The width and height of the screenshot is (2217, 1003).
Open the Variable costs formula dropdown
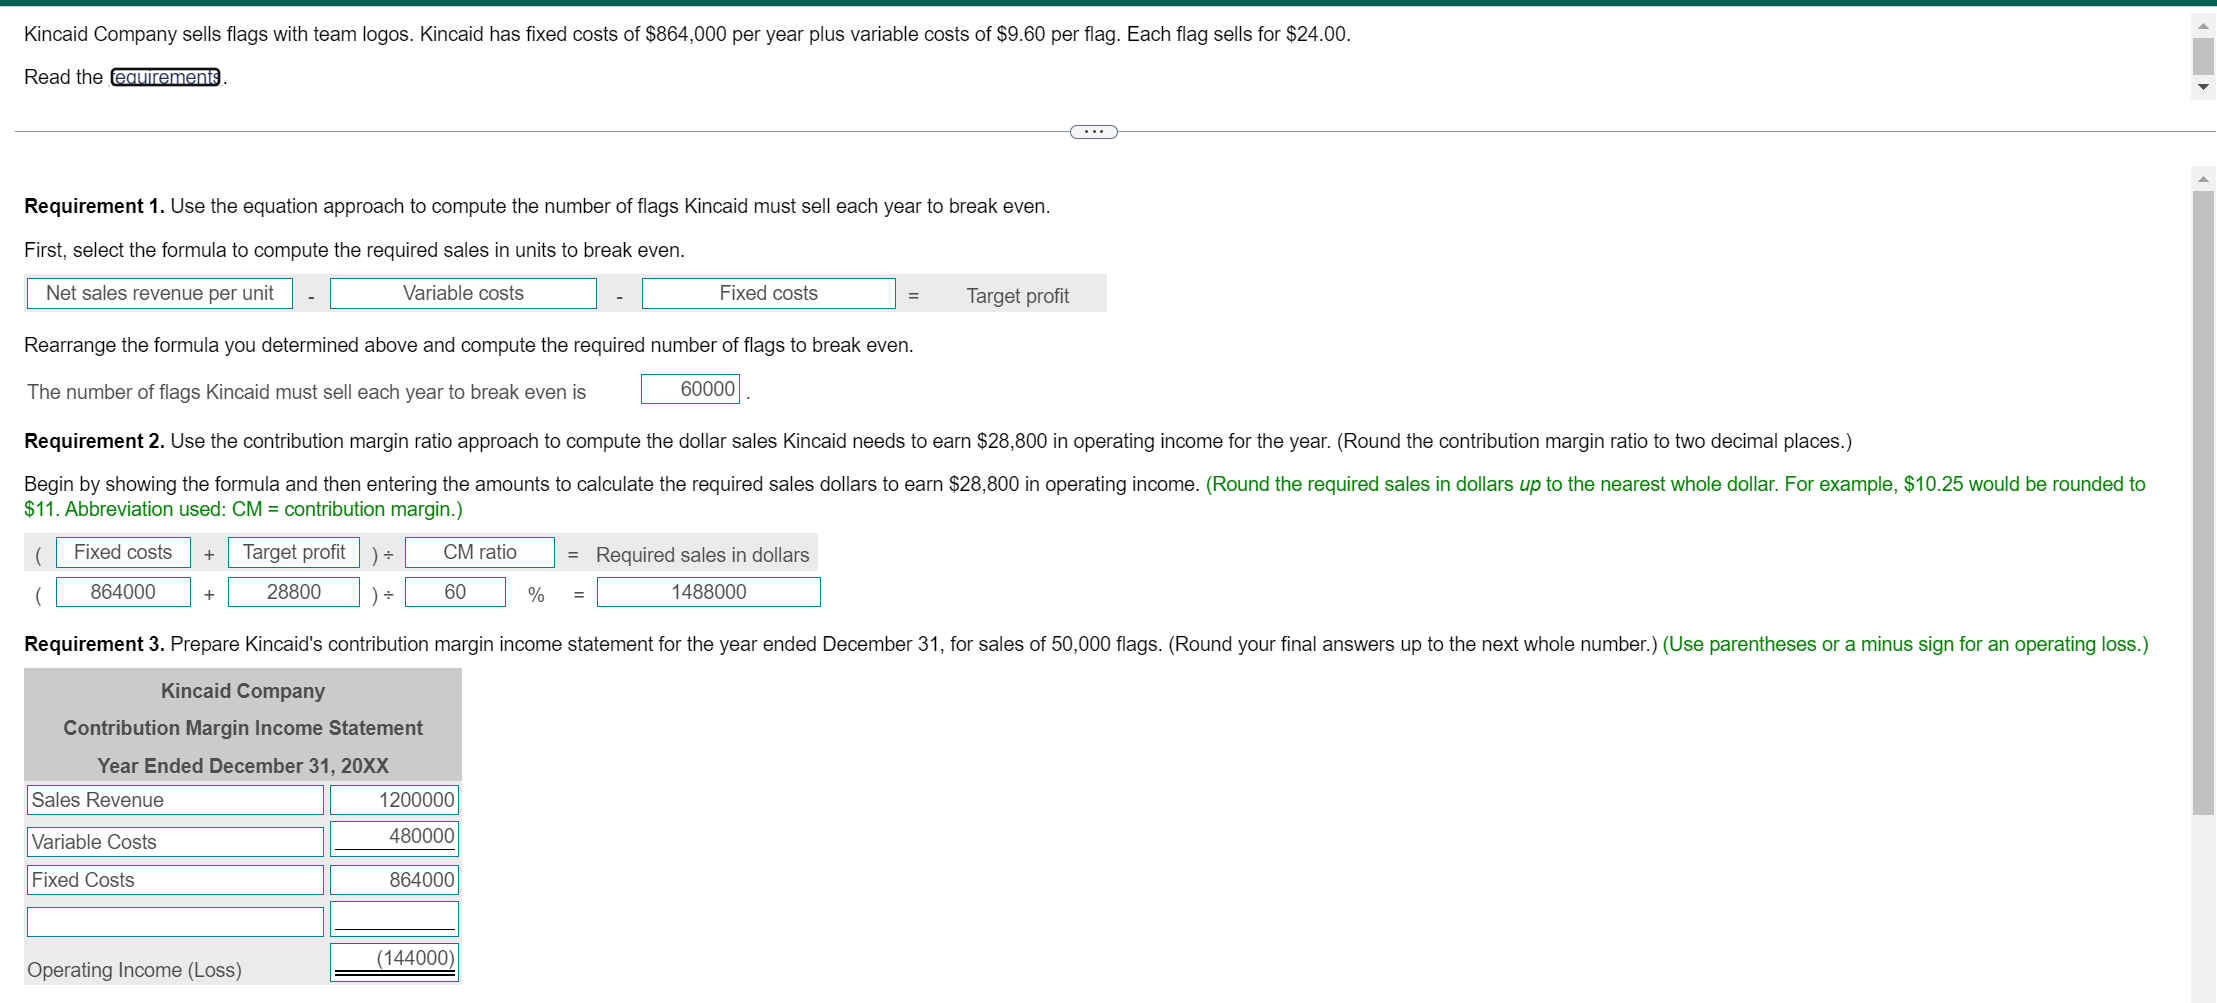click(463, 293)
